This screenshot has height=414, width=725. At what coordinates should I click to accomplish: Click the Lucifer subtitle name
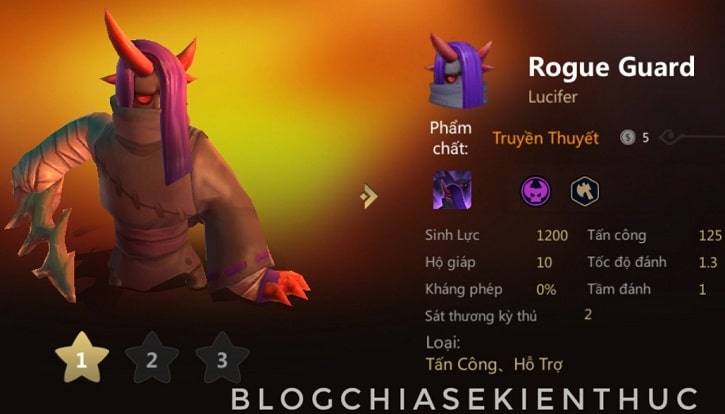pos(553,97)
